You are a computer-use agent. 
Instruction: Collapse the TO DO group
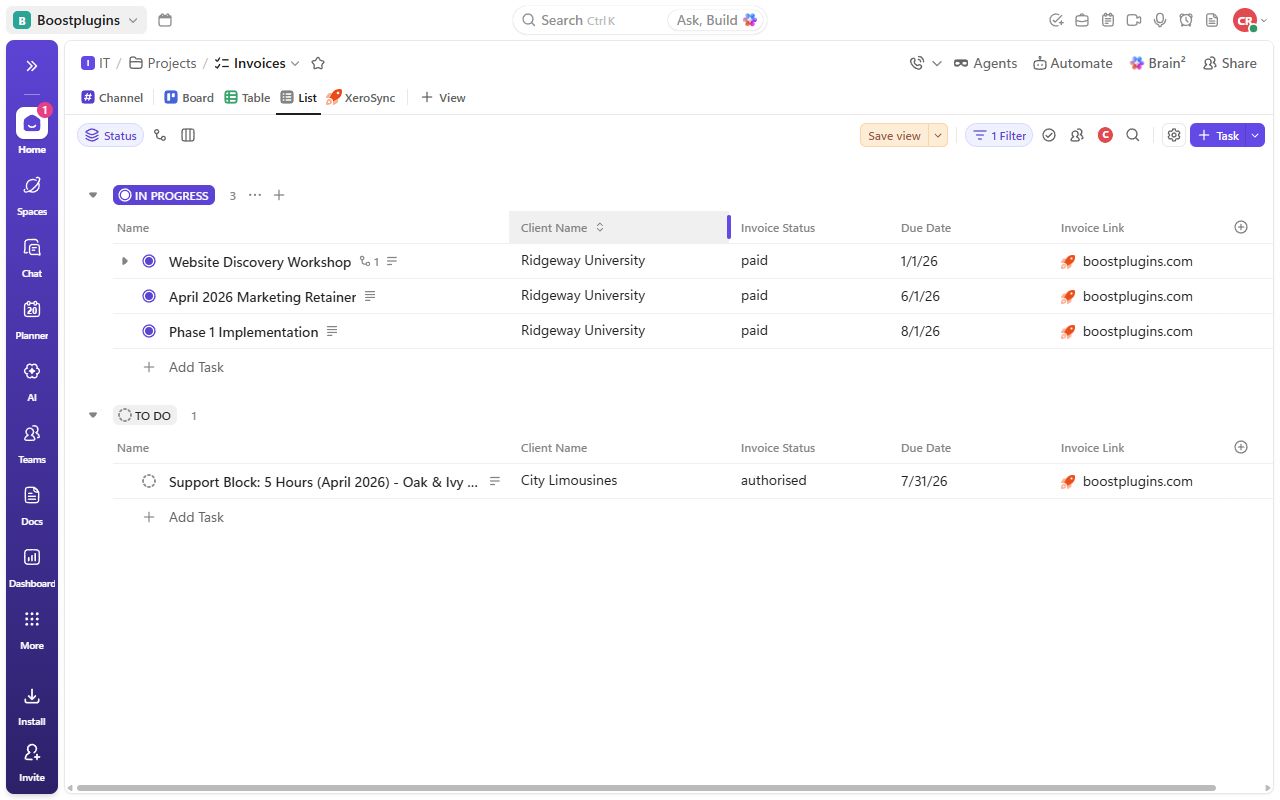click(x=93, y=415)
